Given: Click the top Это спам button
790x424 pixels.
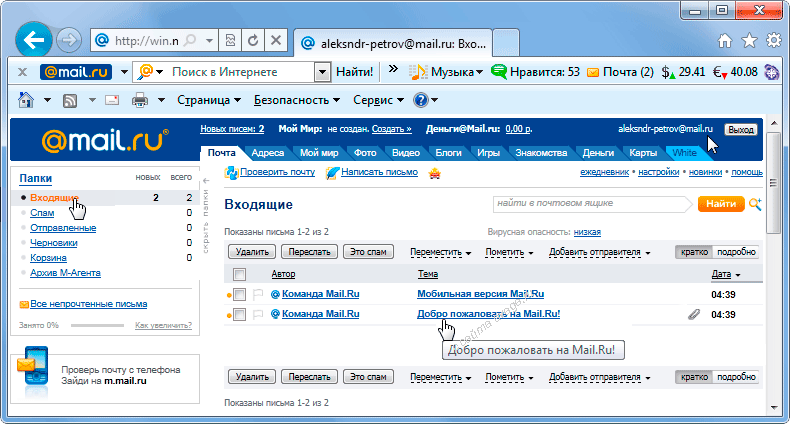Looking at the screenshot, I should click(x=368, y=252).
